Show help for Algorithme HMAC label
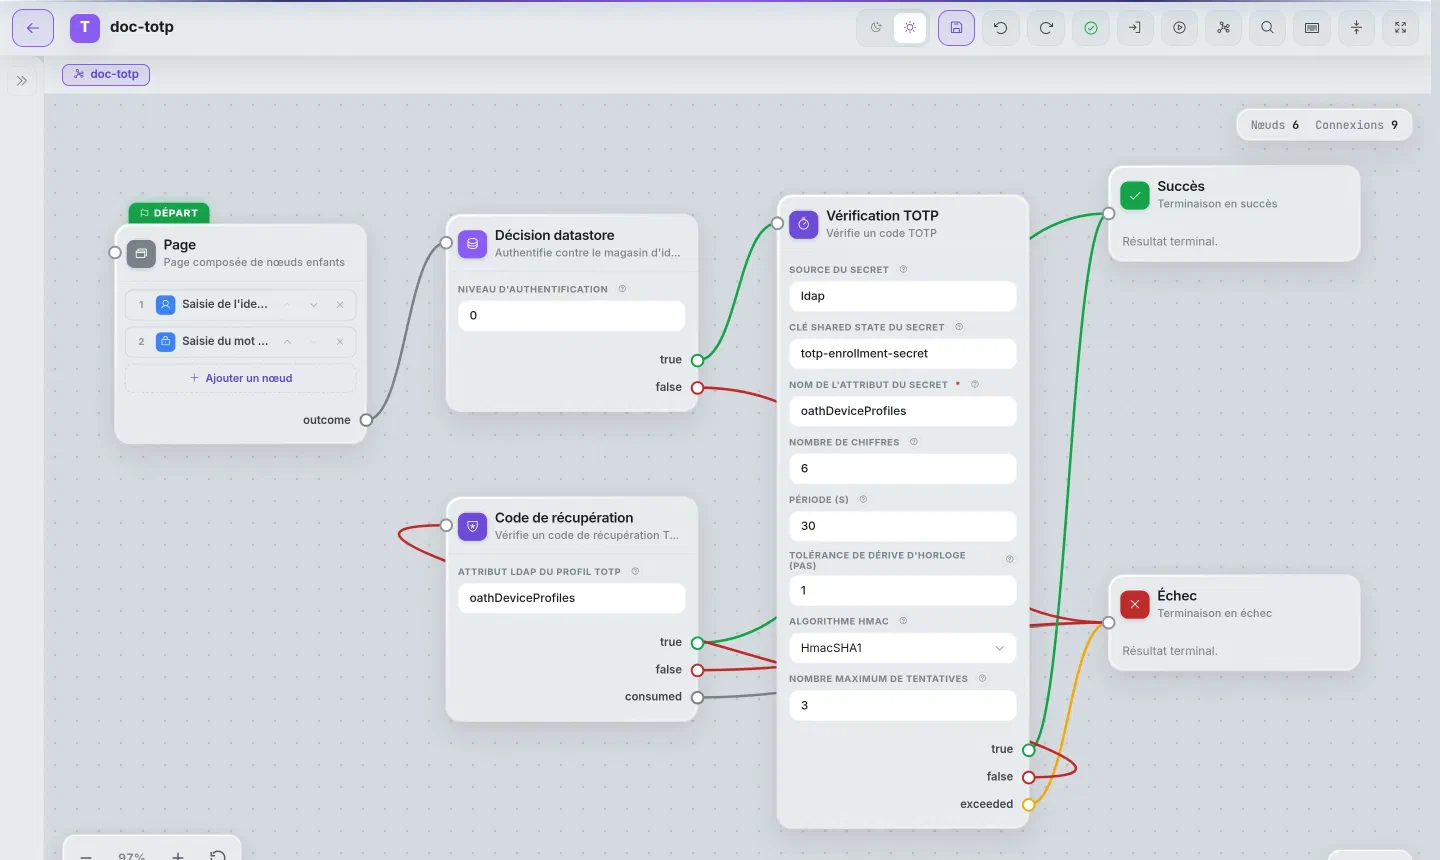Viewport: 1440px width, 860px height. tap(903, 621)
